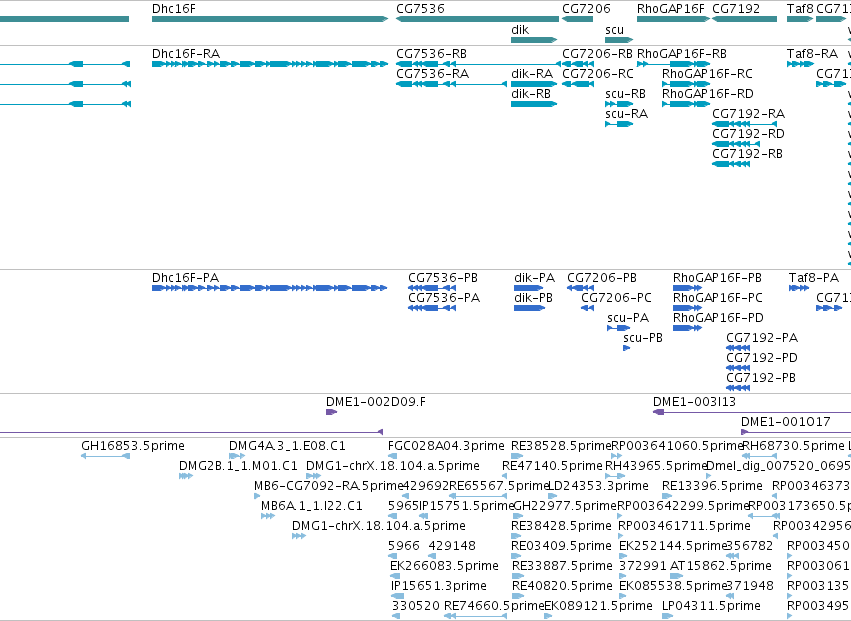
Task: Select the DME1-001O17 clone feature
Action: point(796,433)
